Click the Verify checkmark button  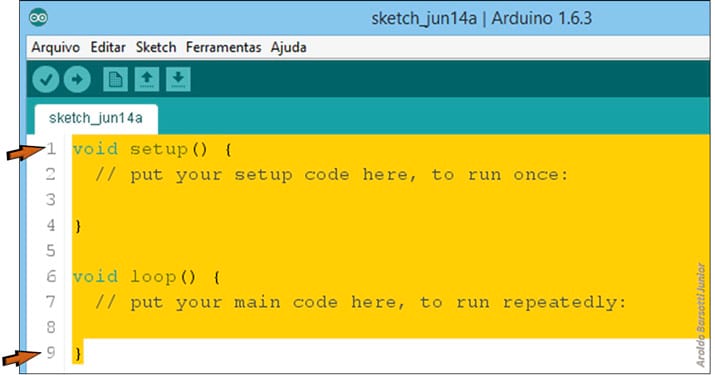point(46,79)
